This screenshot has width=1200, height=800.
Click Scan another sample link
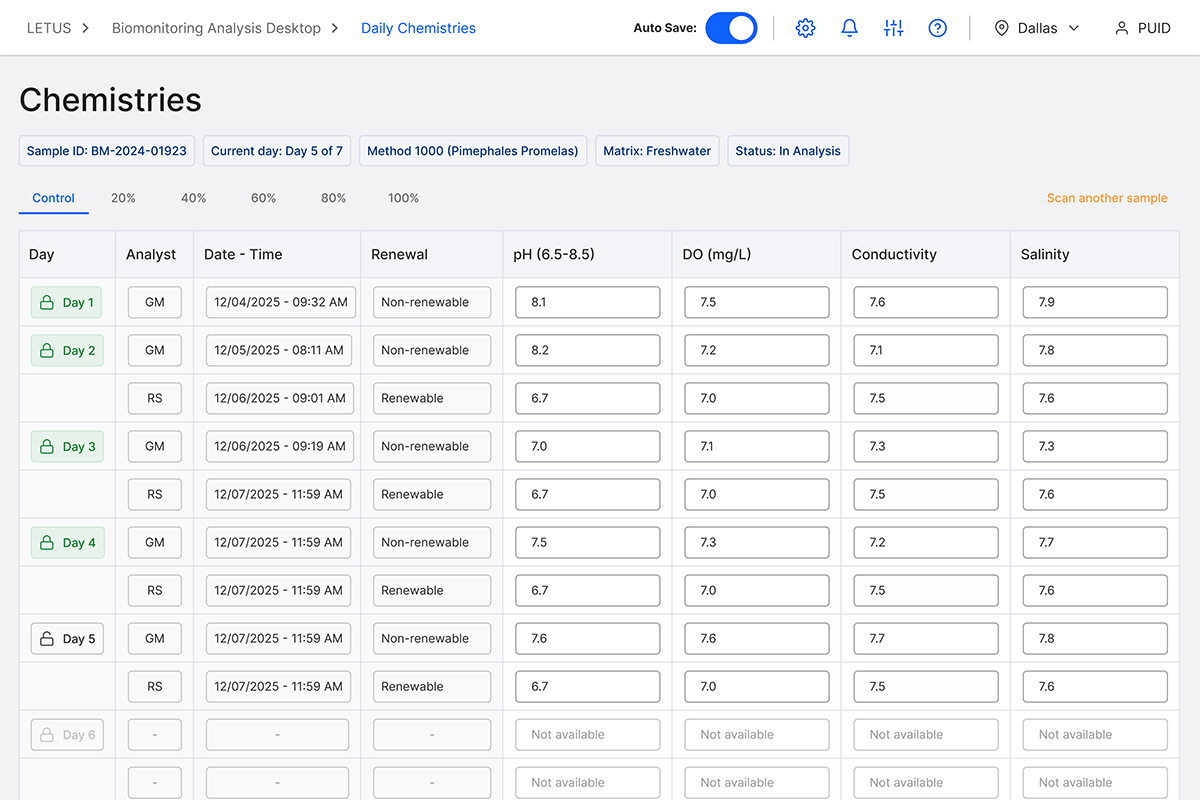1106,198
